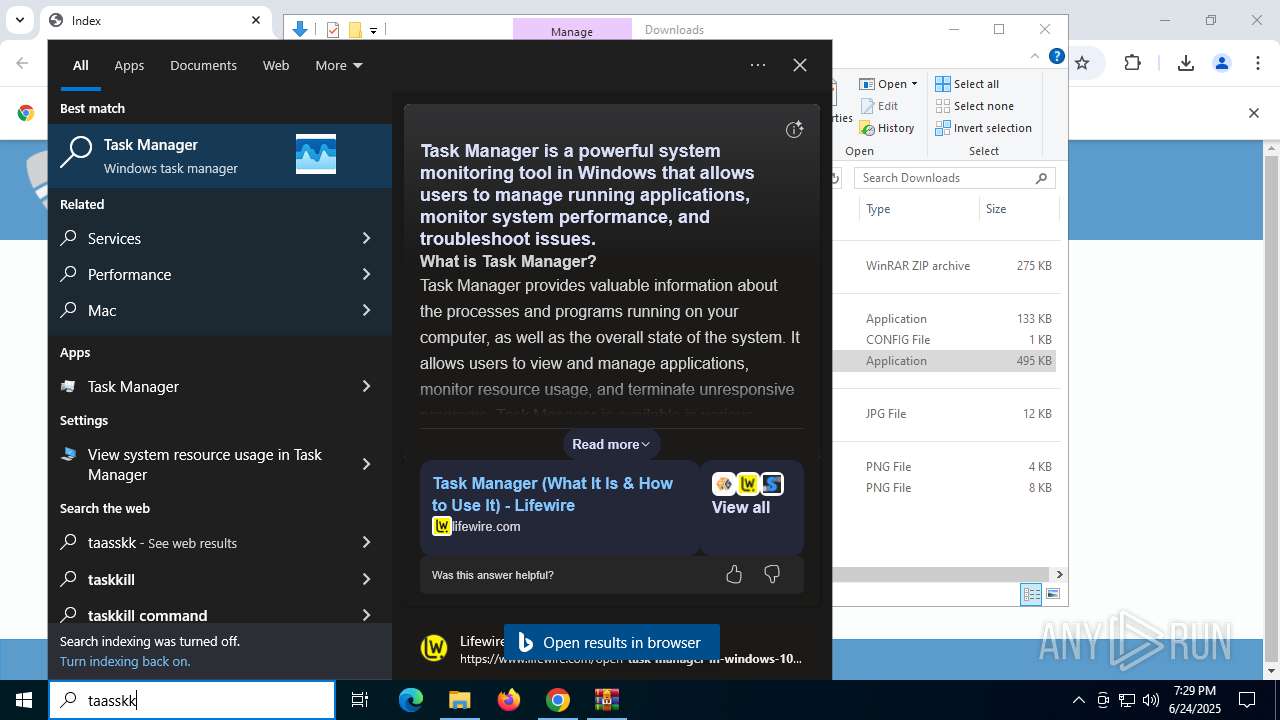The image size is (1280, 720).
Task: Open File Explorer from taskbar
Action: click(459, 700)
